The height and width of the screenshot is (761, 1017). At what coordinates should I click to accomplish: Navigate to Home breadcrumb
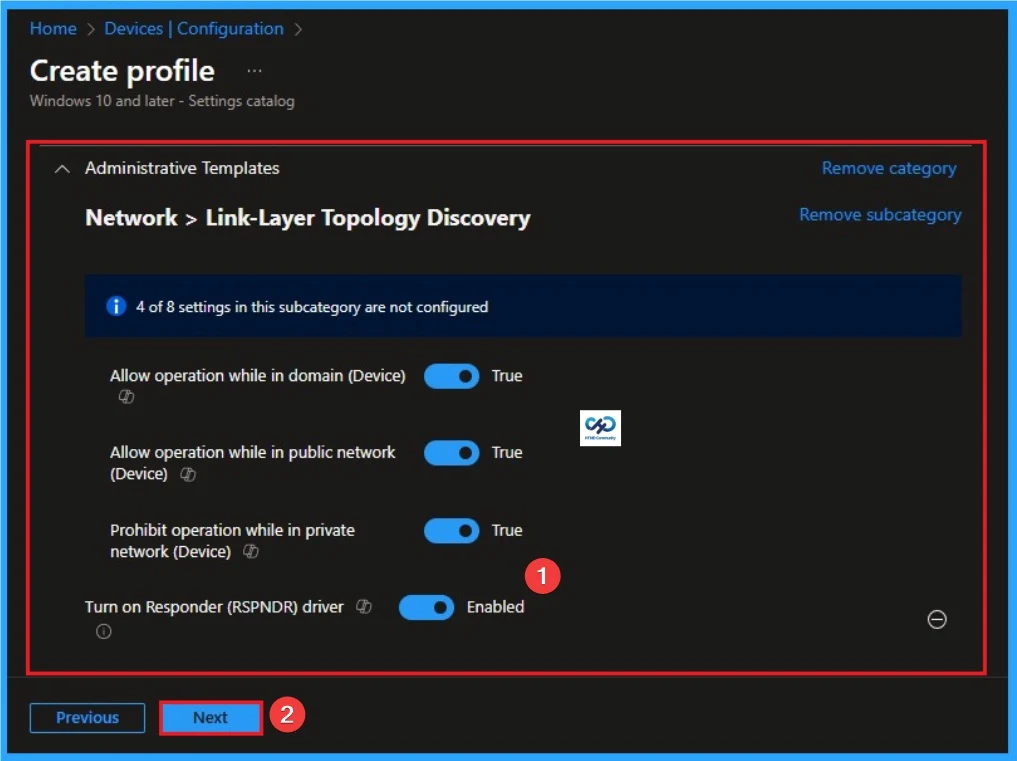53,28
